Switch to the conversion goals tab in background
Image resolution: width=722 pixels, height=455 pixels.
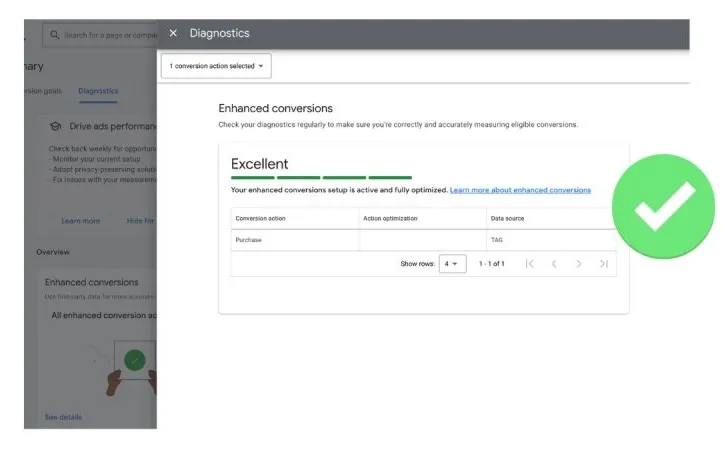tap(43, 91)
